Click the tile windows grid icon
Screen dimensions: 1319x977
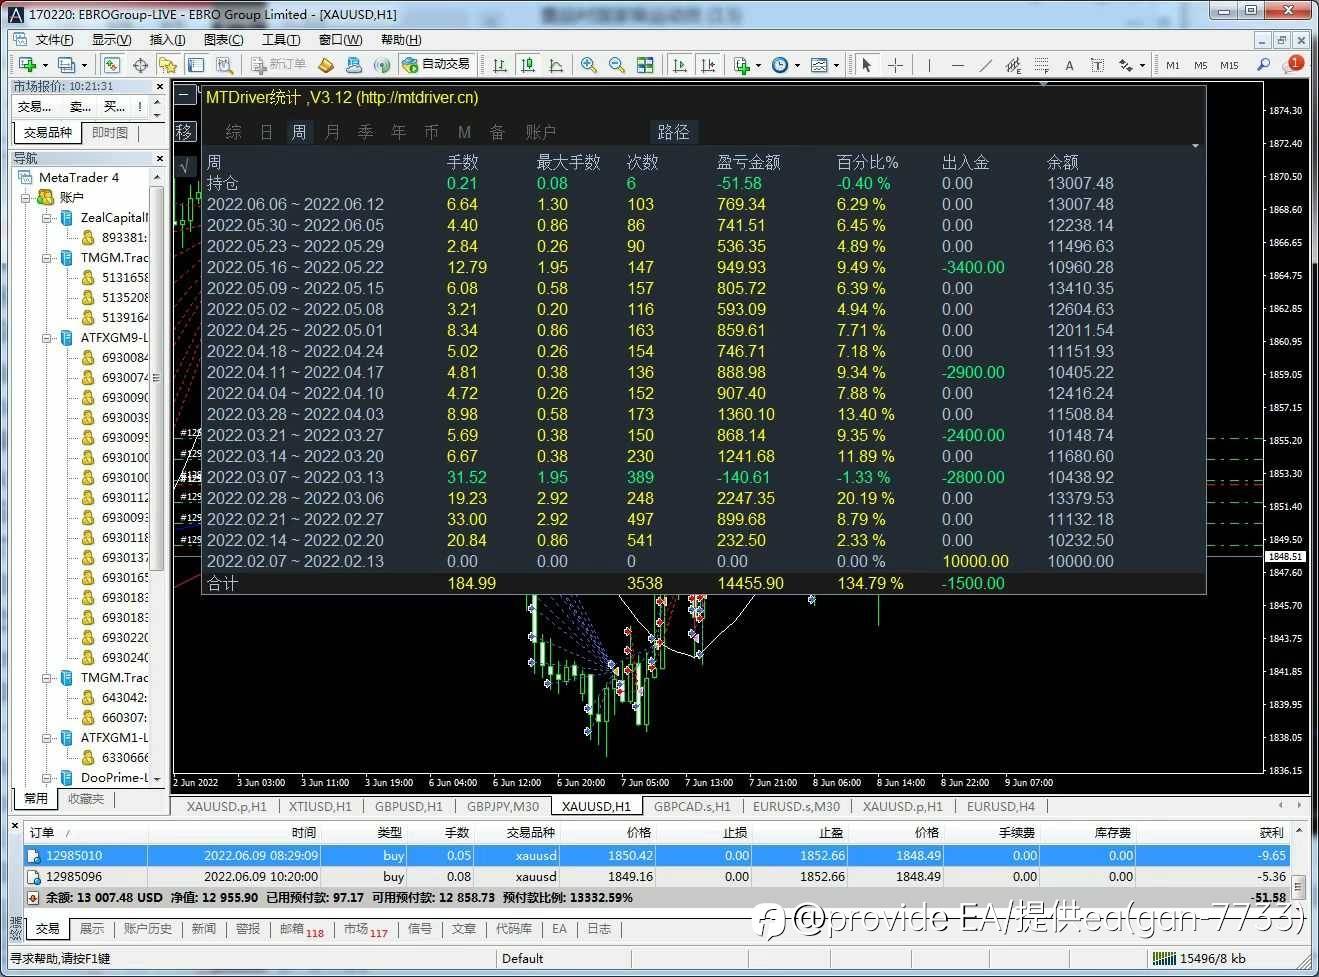click(645, 65)
